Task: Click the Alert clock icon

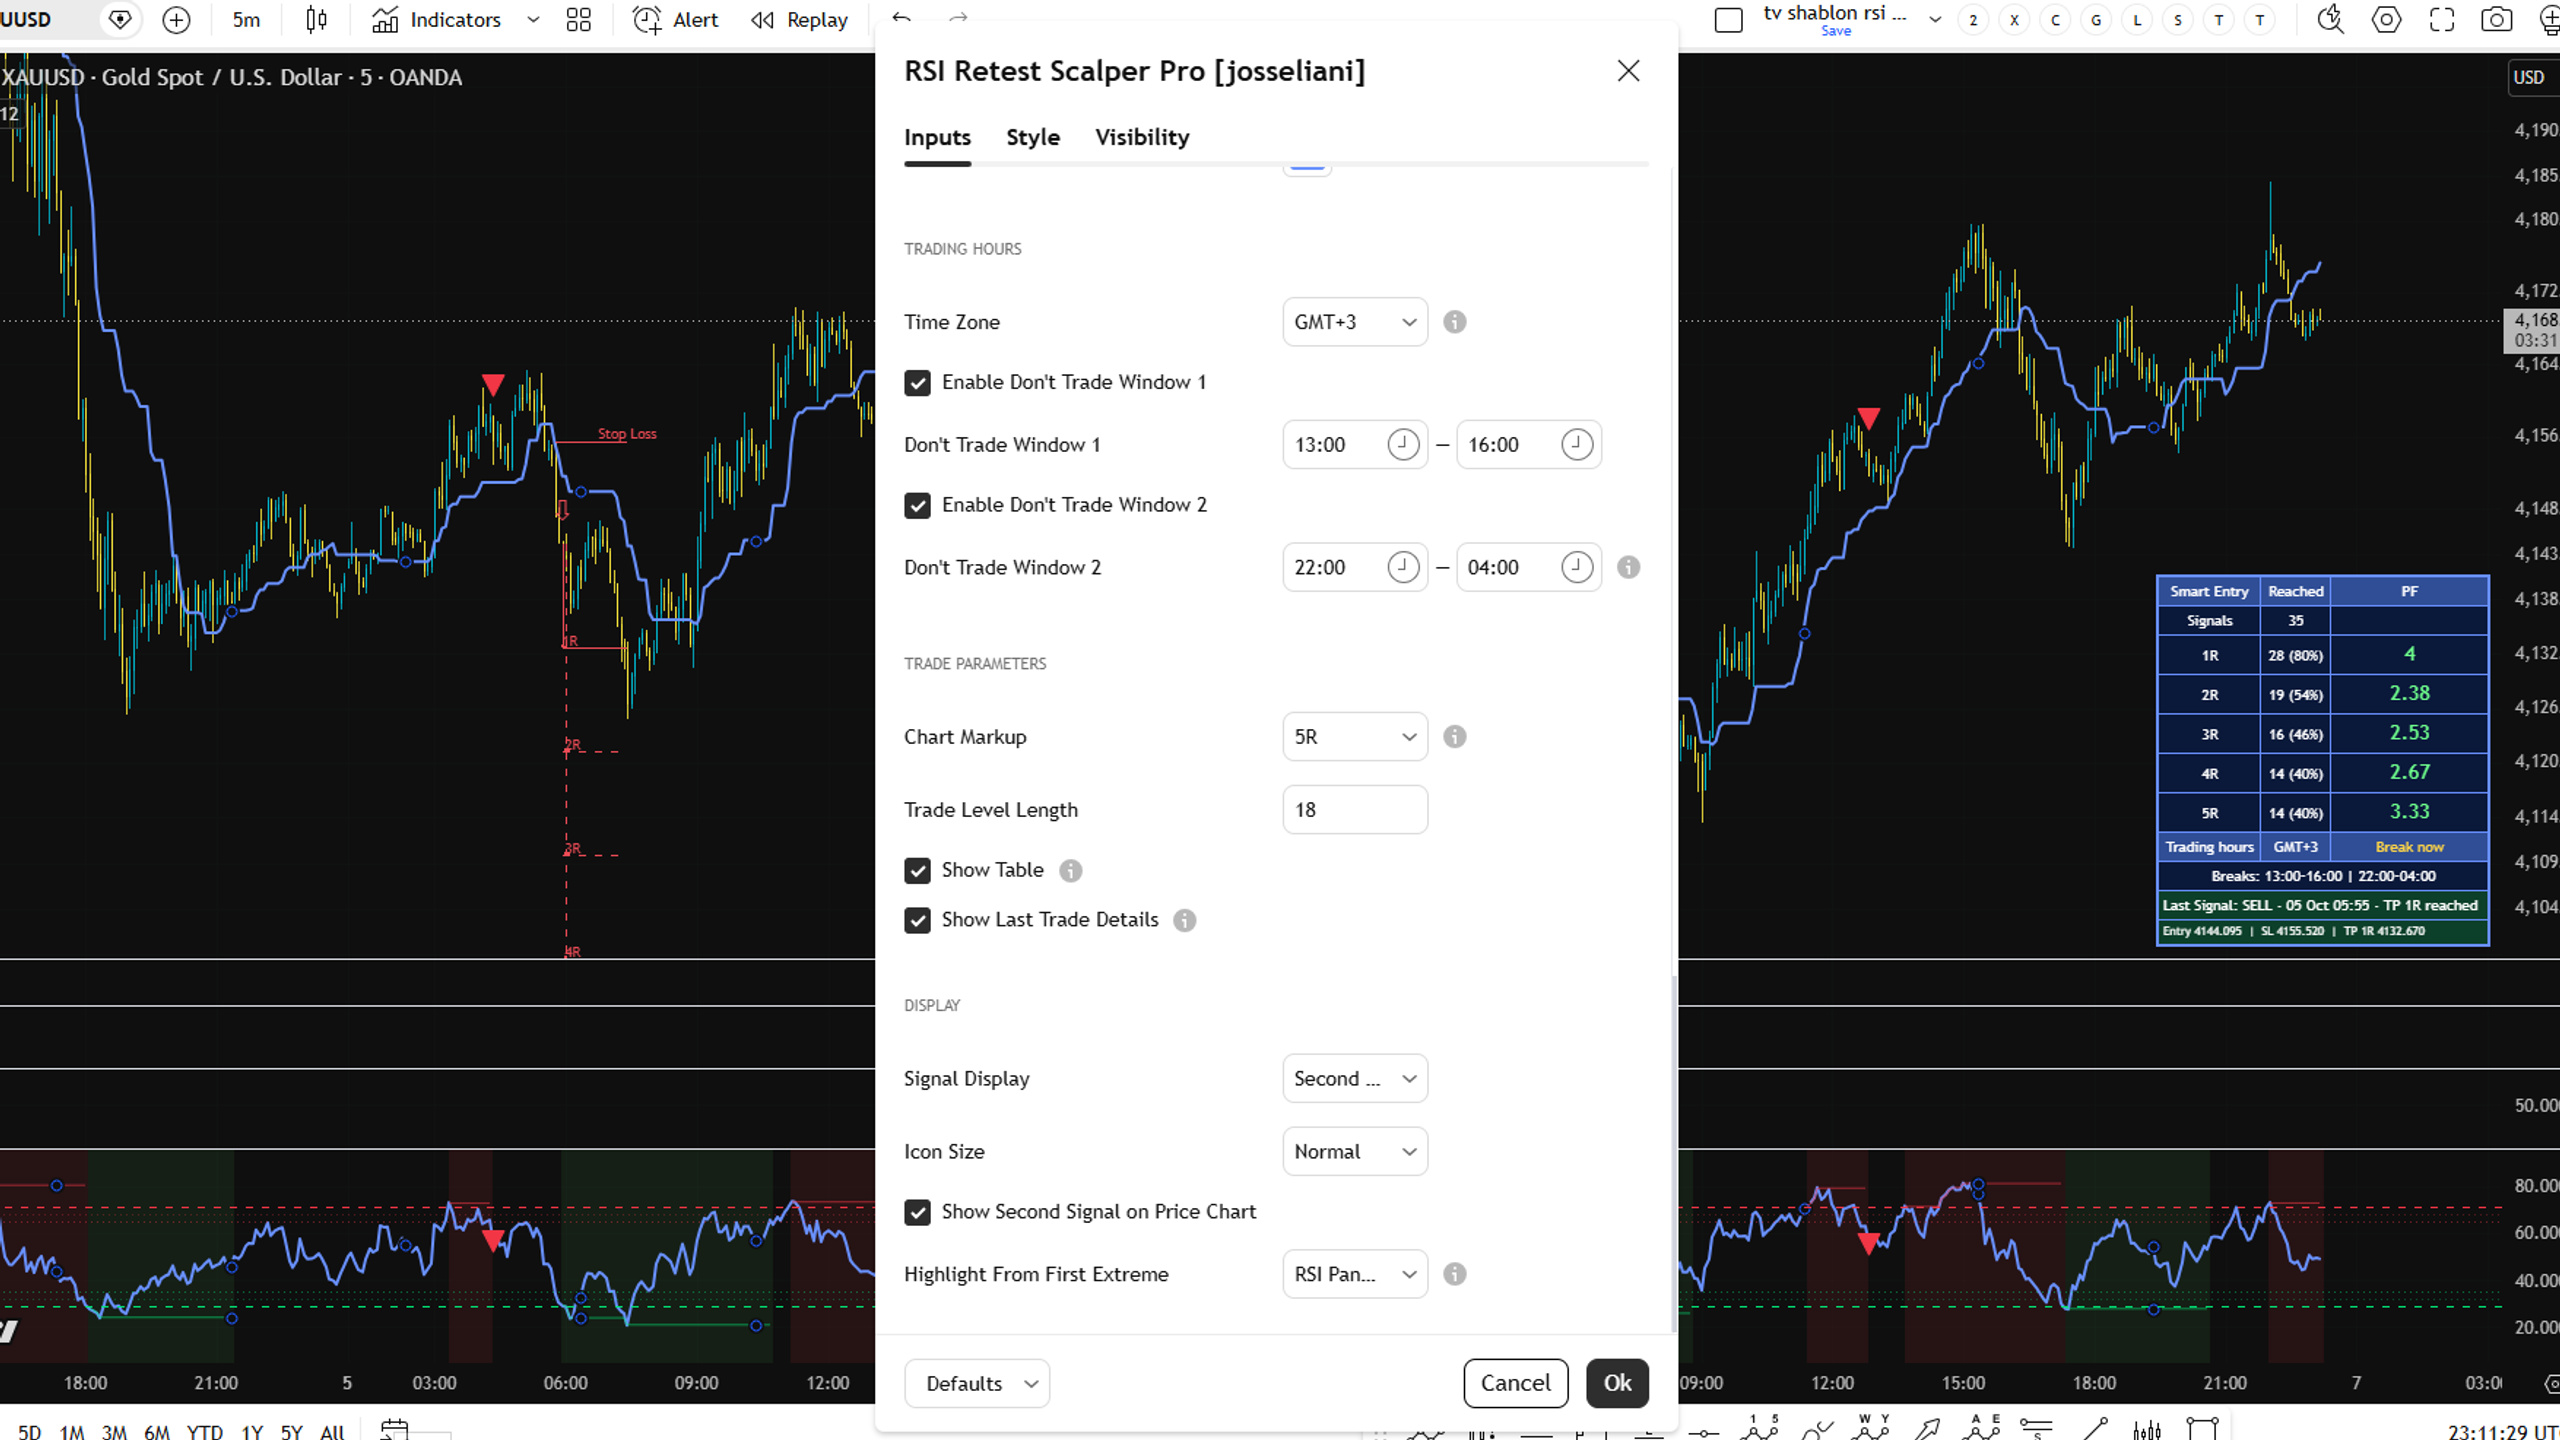Action: [647, 20]
